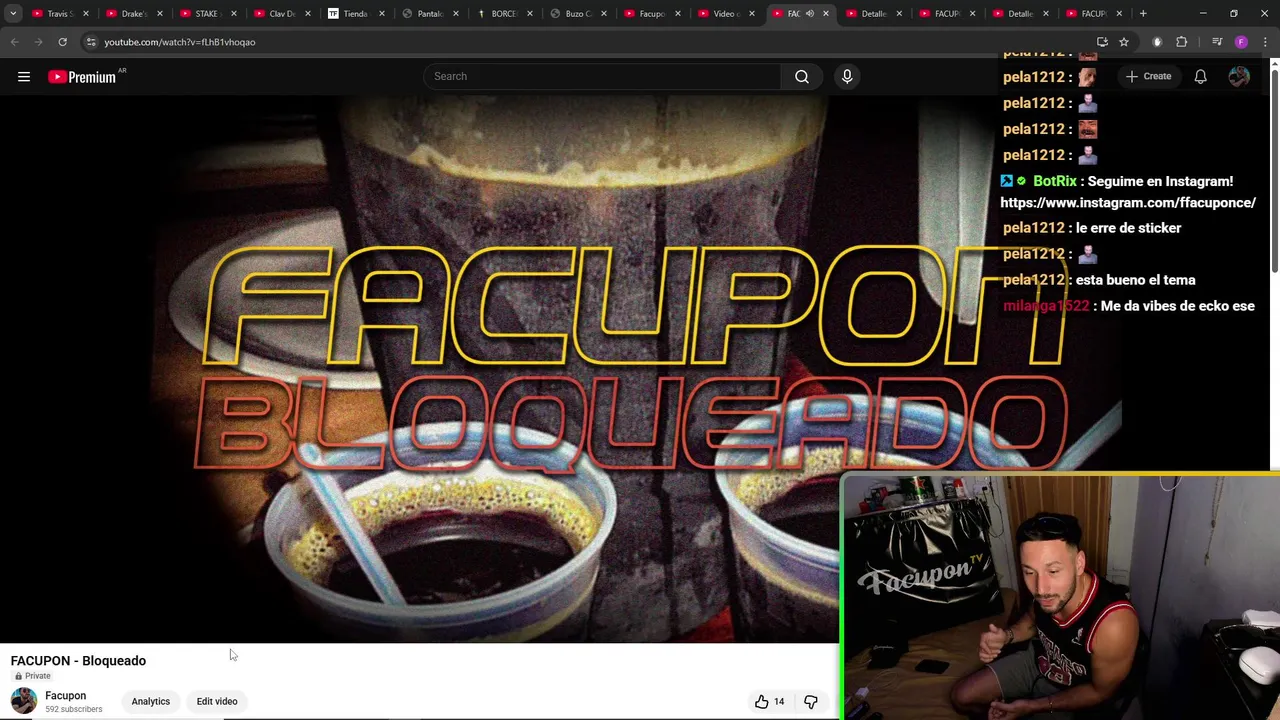
Task: Click the milanga1522 chat message
Action: point(1129,306)
